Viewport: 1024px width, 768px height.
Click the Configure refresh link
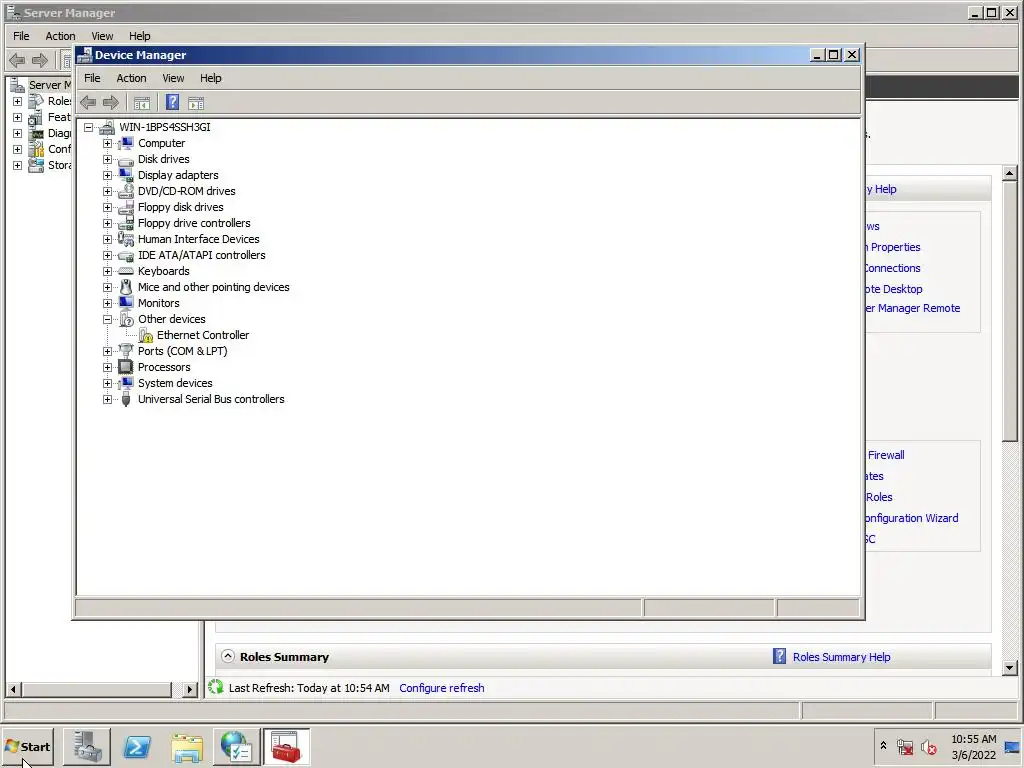[x=441, y=688]
